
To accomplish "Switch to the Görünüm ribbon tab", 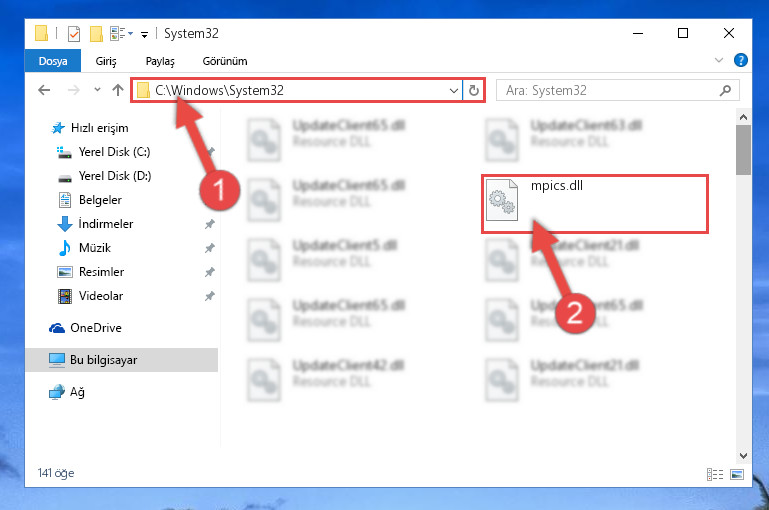I will pos(225,61).
